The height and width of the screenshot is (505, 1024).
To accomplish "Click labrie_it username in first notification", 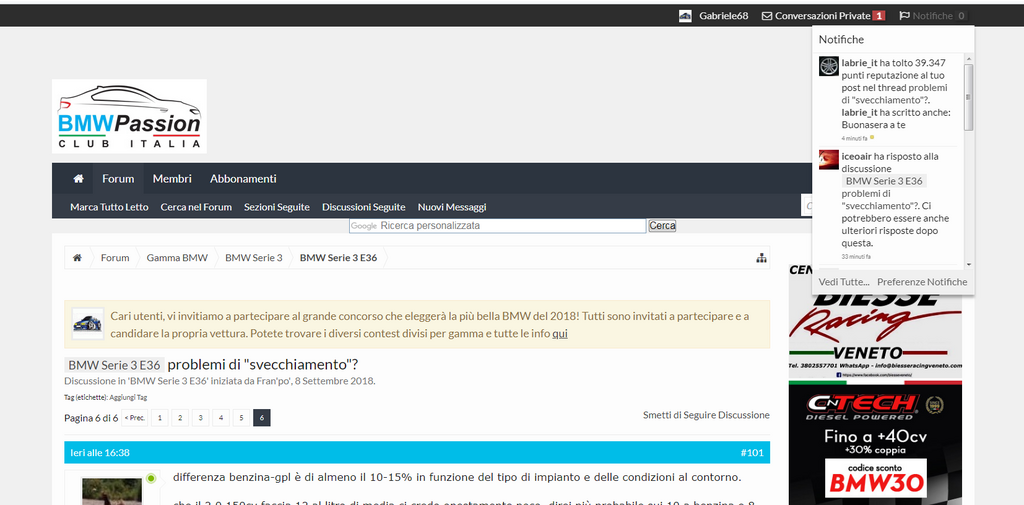I will [859, 63].
